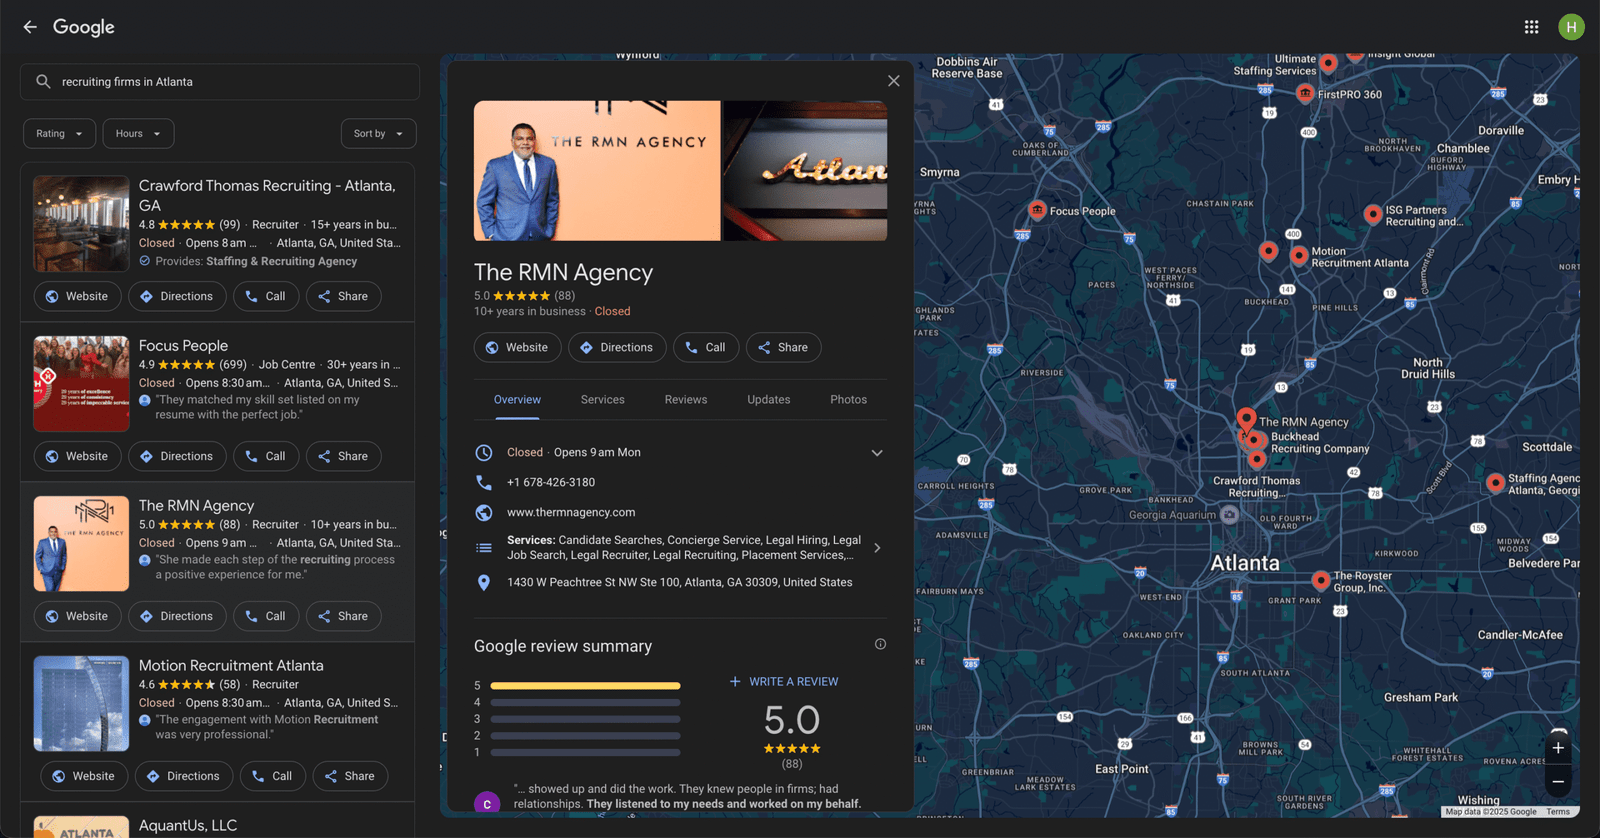Get Directions to Crawford Thomas Recruiting

pos(177,297)
